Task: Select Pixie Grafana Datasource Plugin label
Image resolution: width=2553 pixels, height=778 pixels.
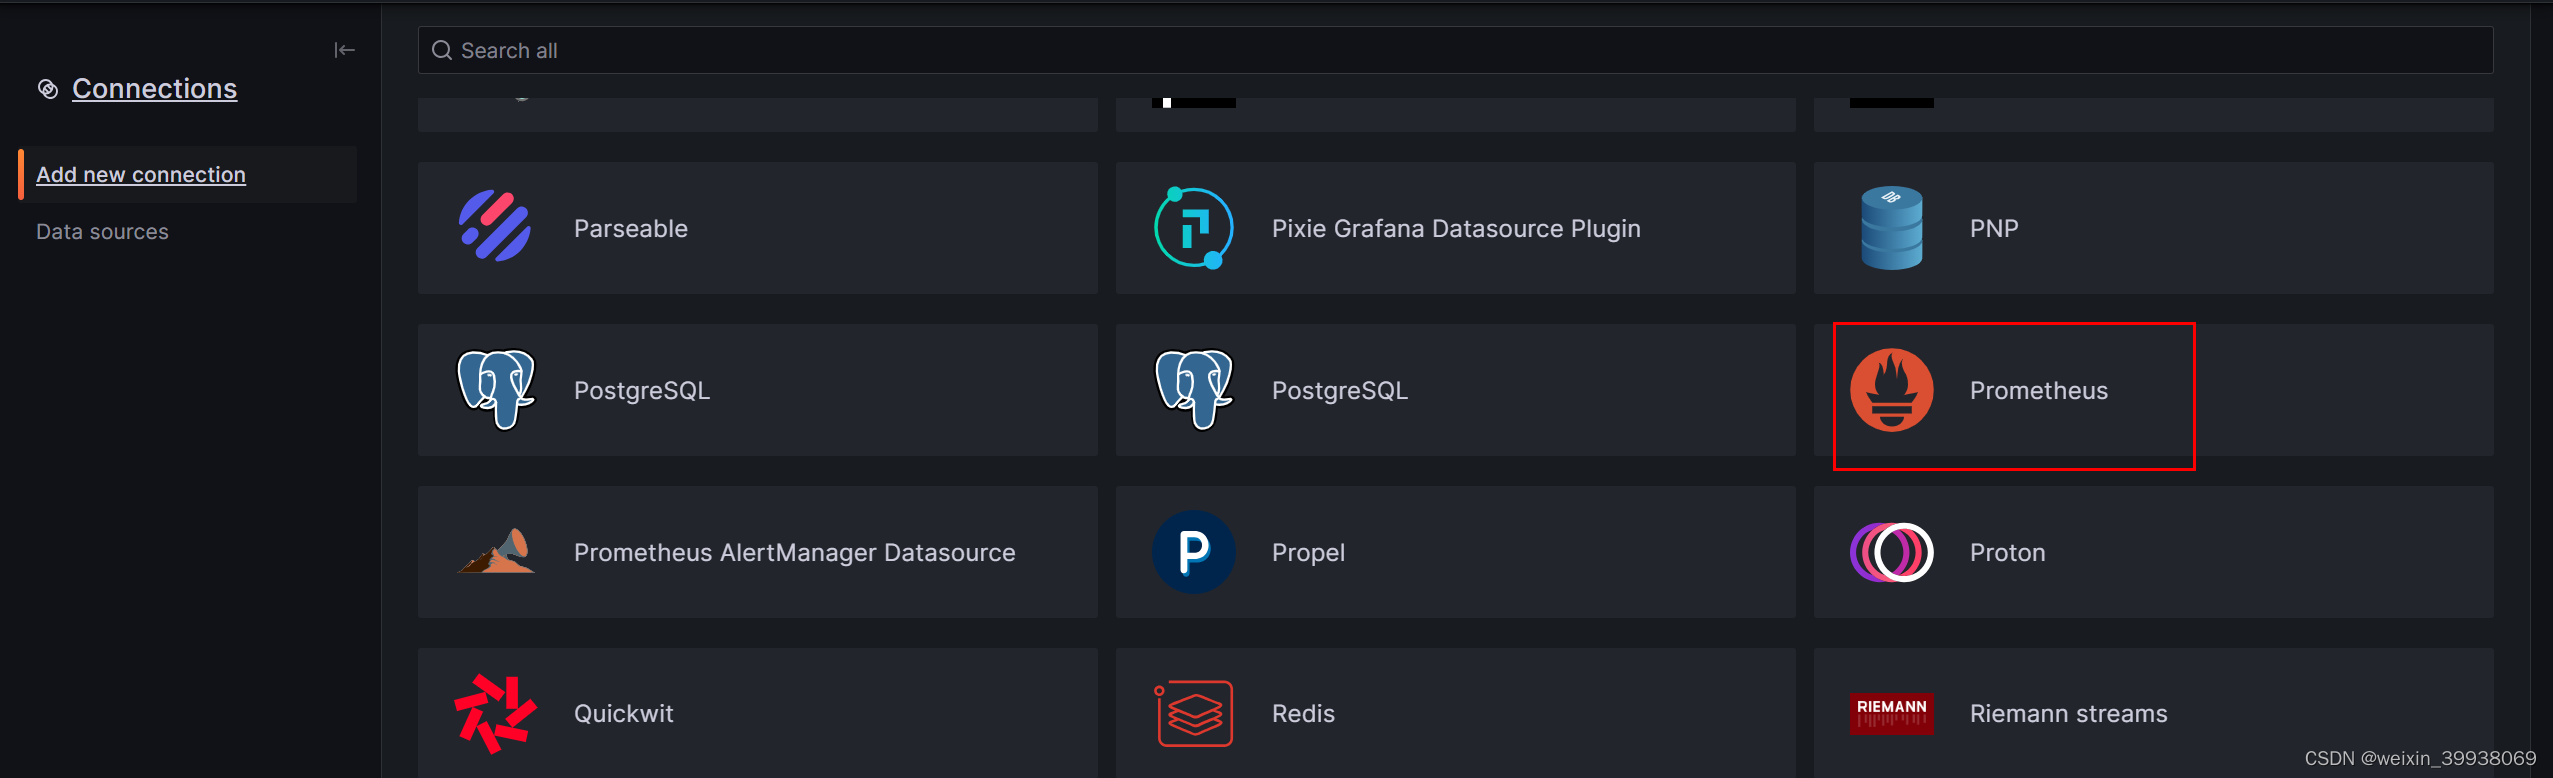Action: (x=1456, y=228)
